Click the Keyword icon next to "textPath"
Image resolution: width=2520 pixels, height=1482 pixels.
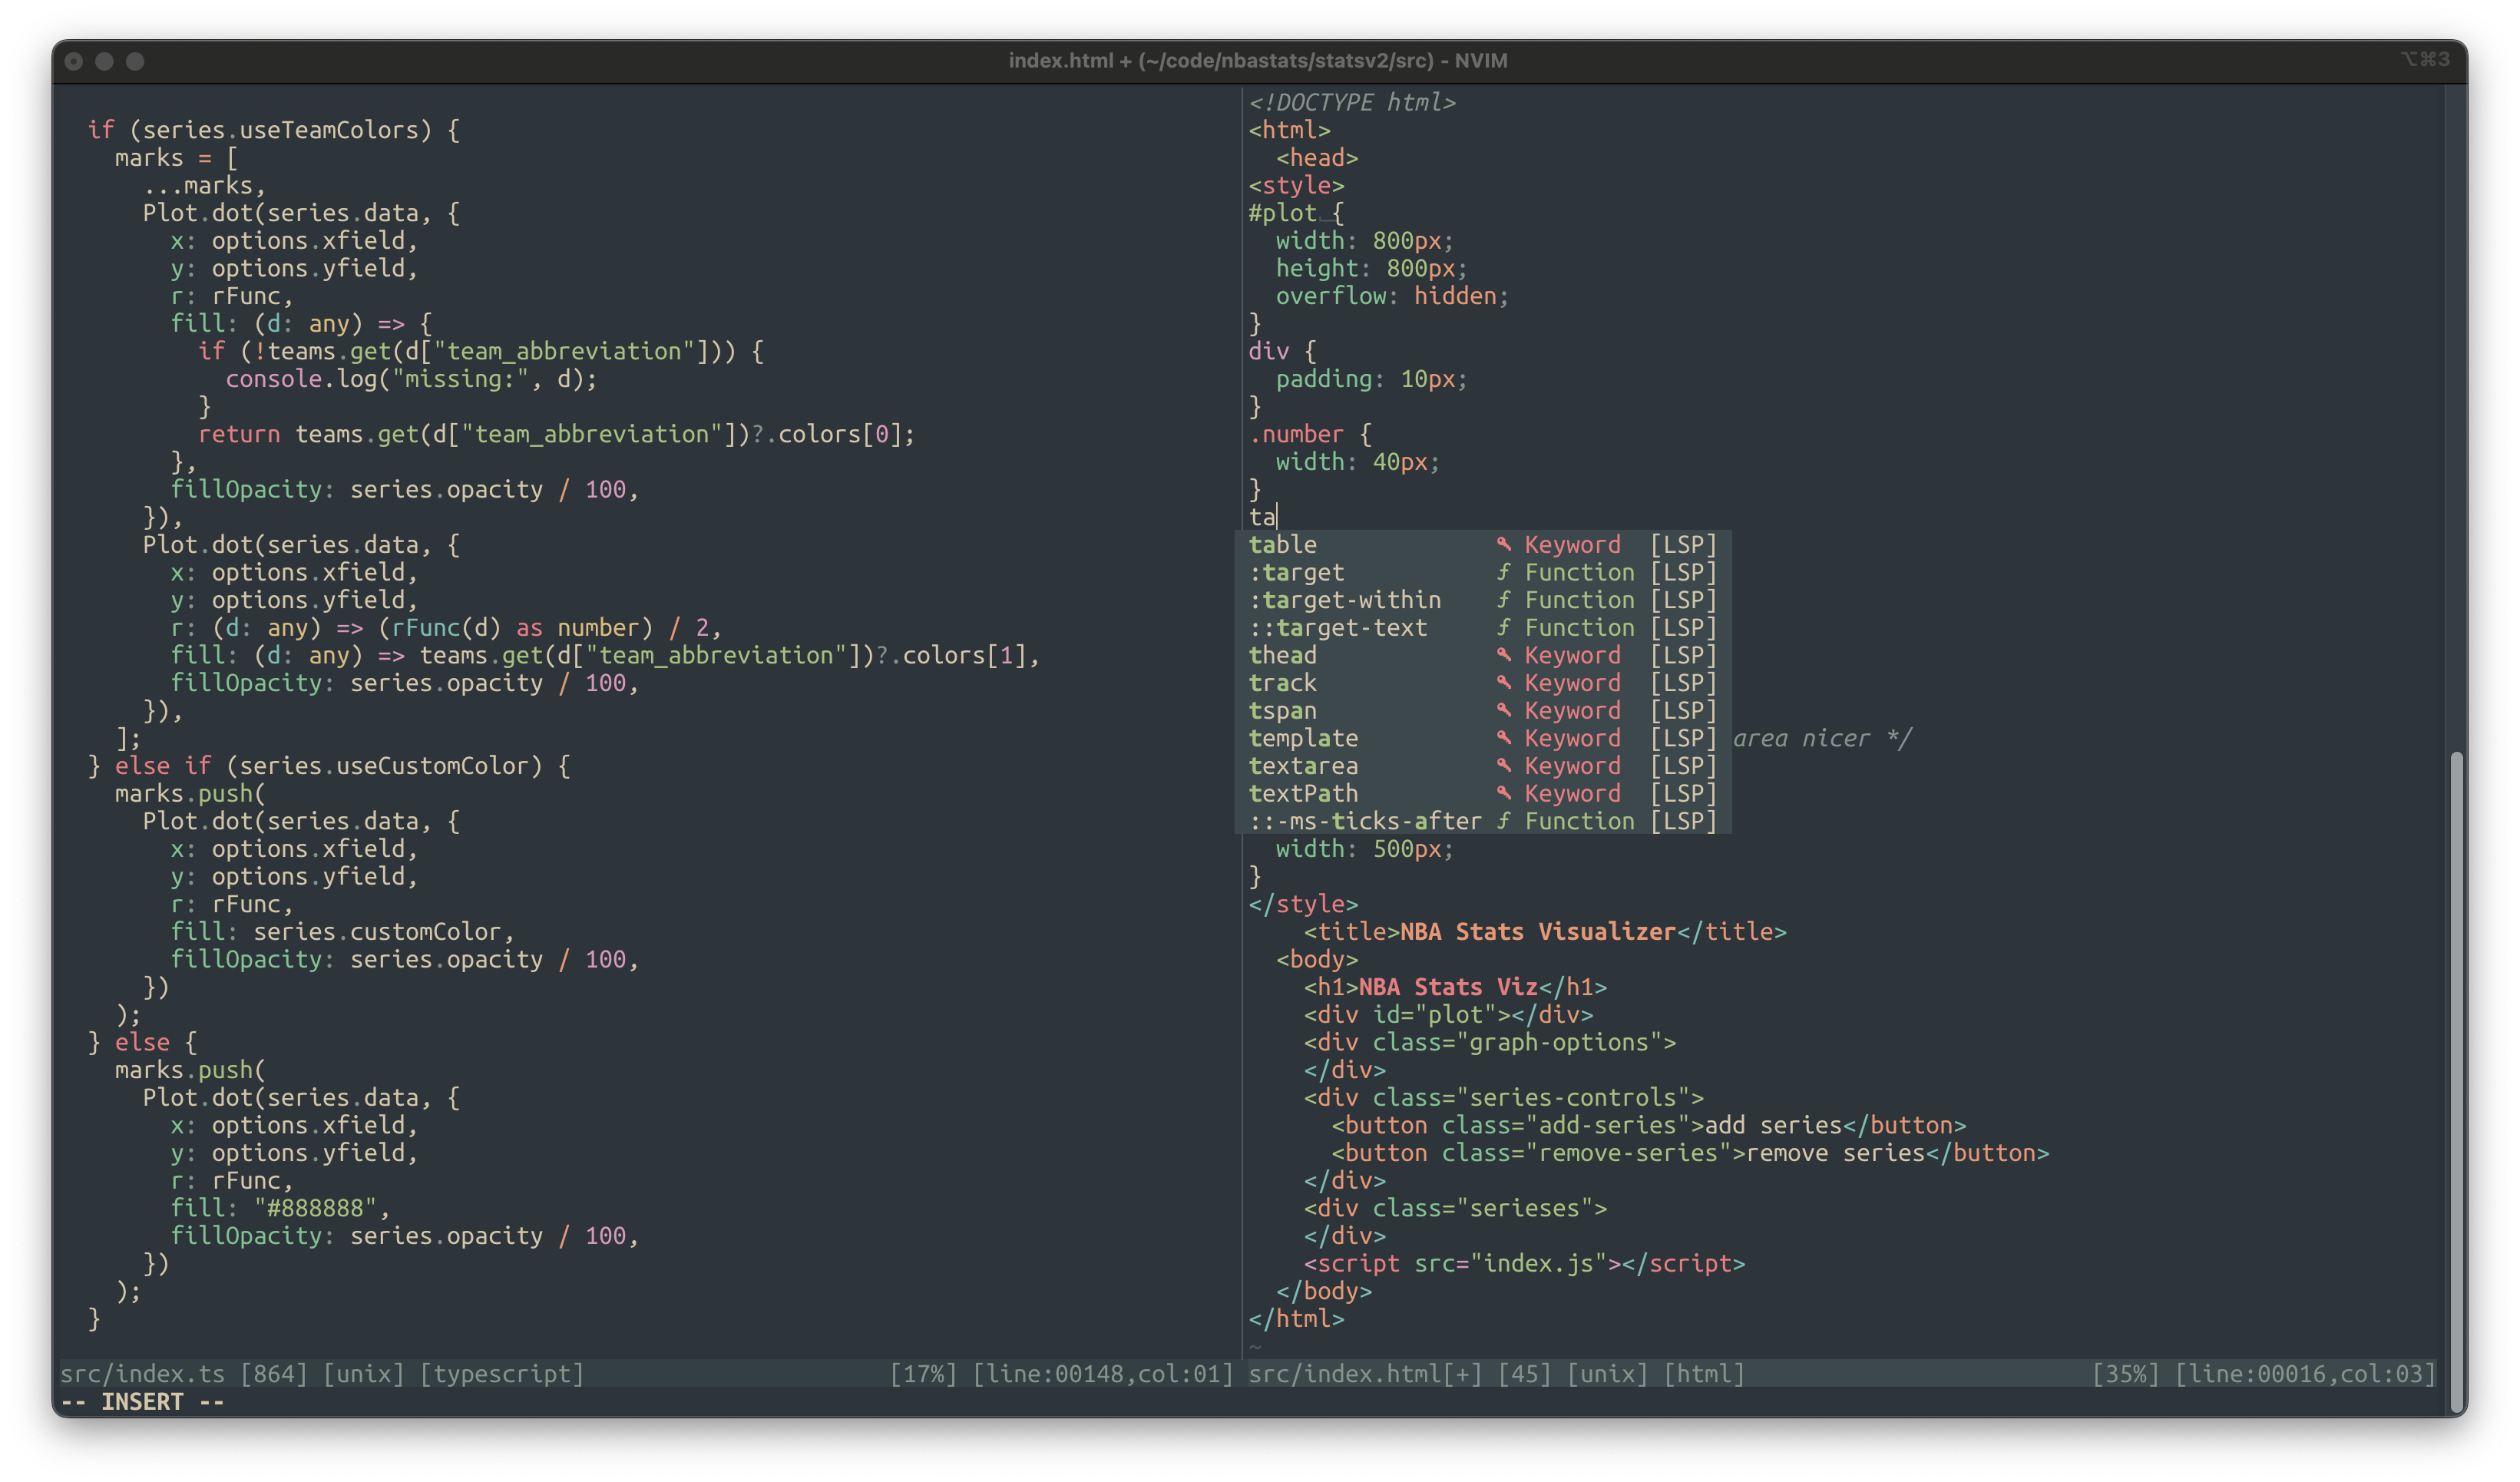(x=1505, y=793)
